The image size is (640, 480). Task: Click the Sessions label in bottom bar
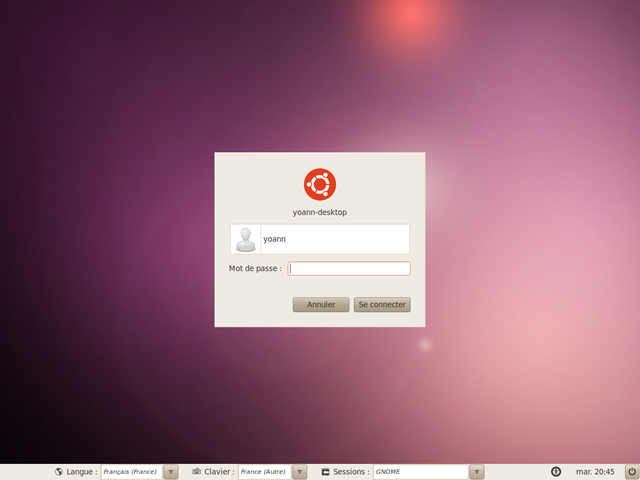(x=351, y=472)
